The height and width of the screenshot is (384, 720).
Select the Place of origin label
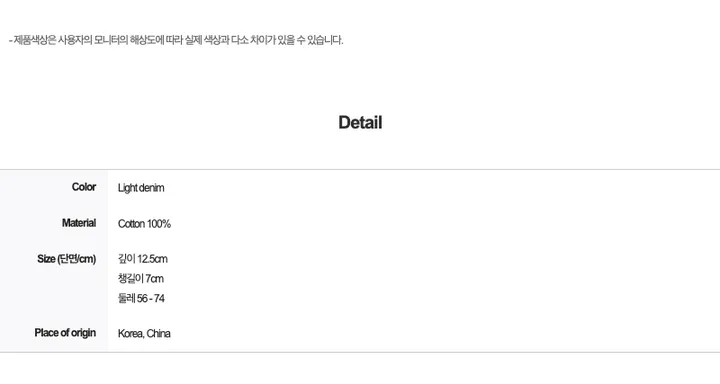pos(65,333)
